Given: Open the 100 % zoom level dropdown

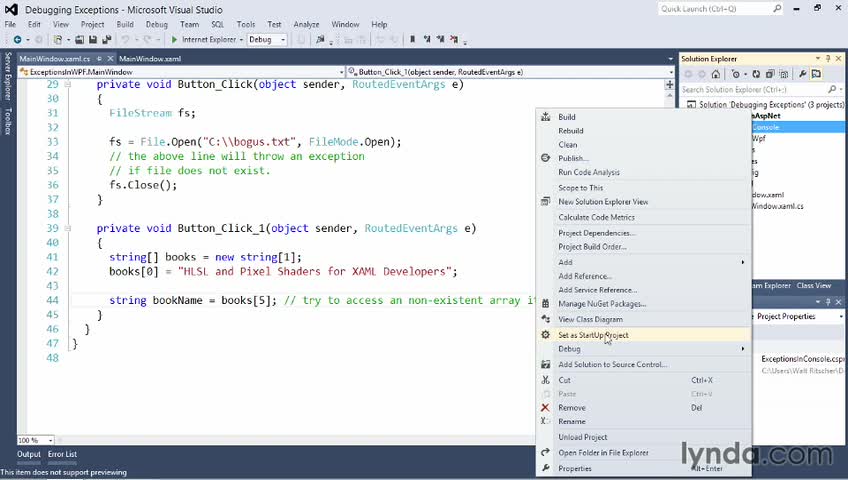Looking at the screenshot, I should point(49,440).
